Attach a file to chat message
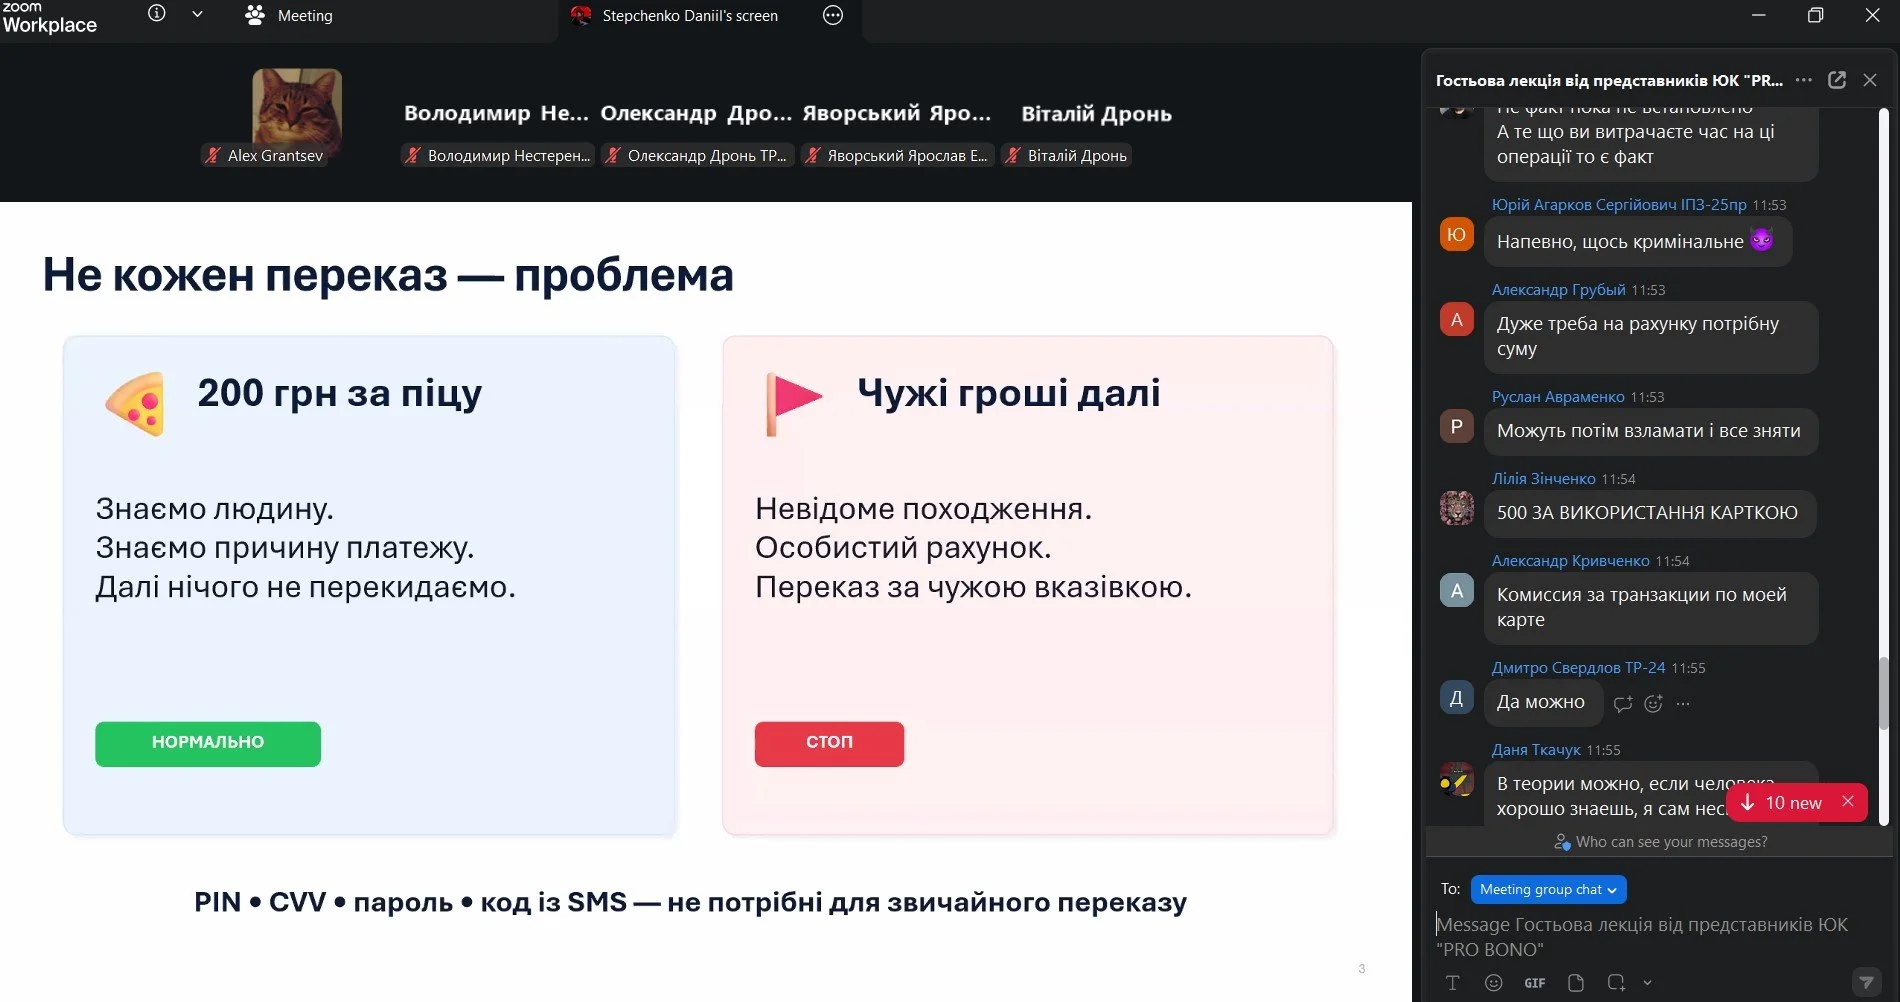Screen dimensions: 1900x1002 (1576, 983)
